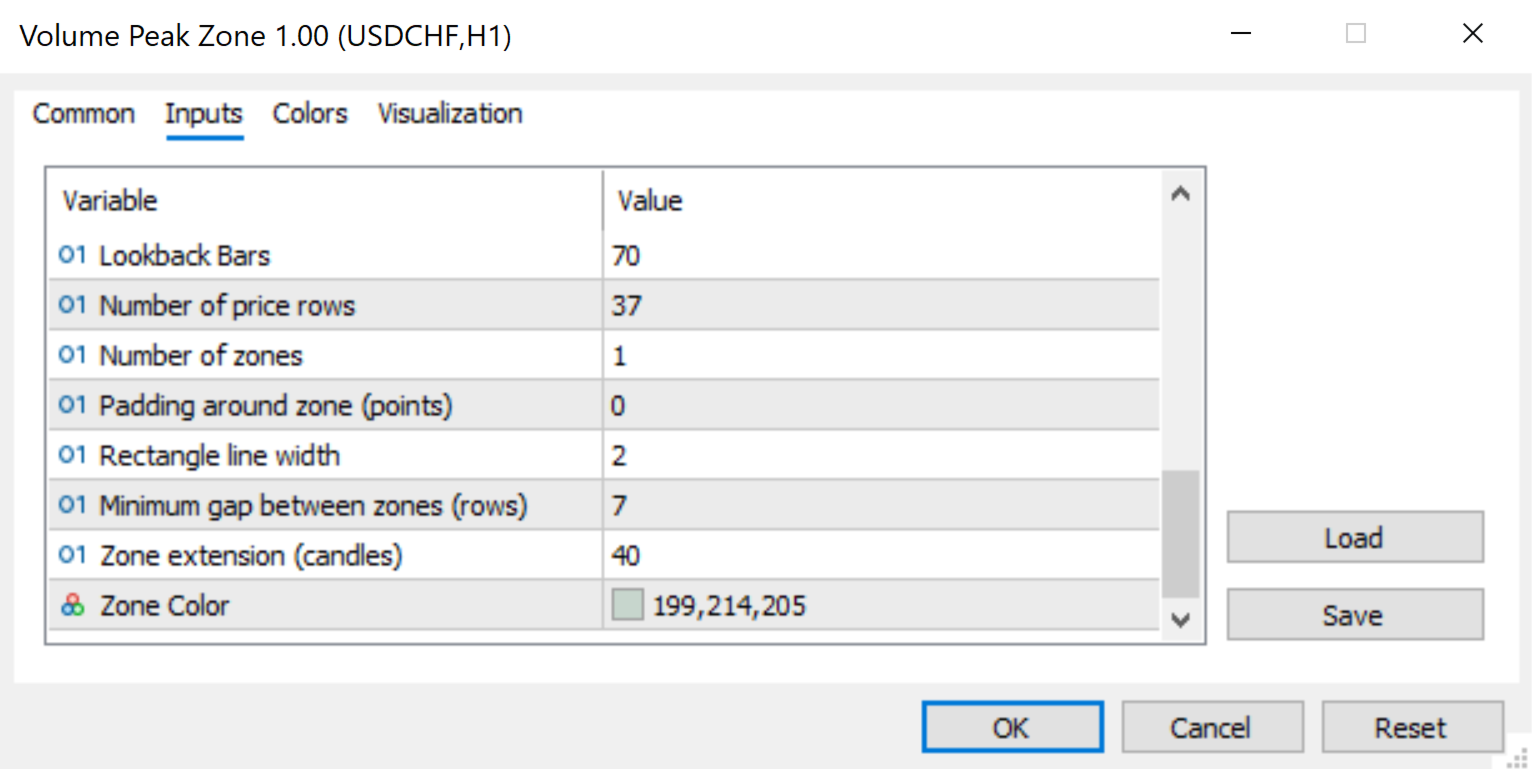Click the Rectangle line width variable icon
Screen dimensions: 1532x769
(72, 456)
